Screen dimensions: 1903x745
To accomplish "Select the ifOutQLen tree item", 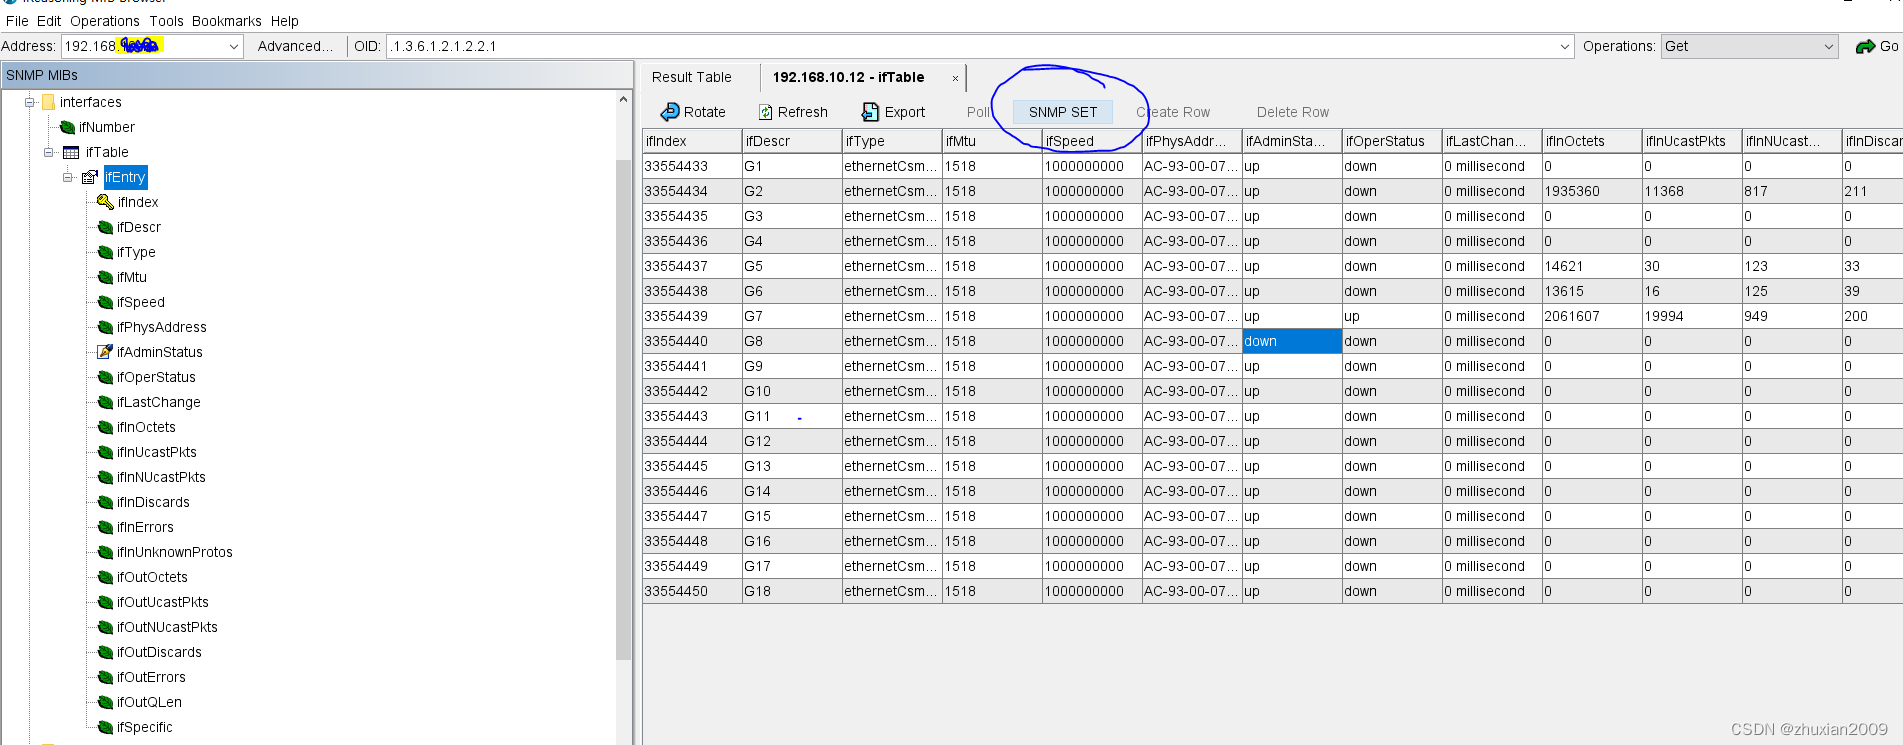I will point(149,702).
